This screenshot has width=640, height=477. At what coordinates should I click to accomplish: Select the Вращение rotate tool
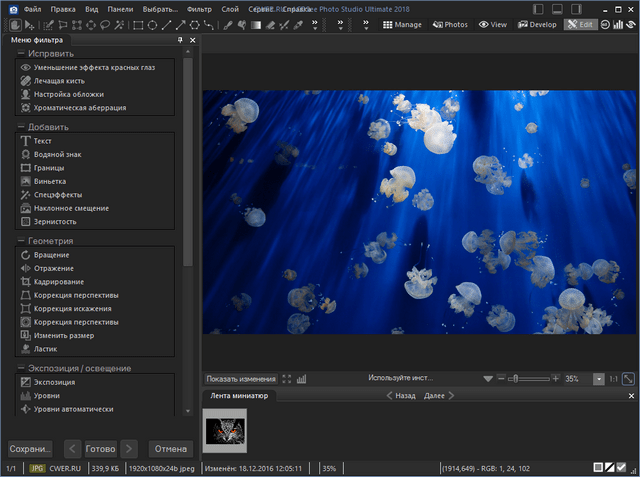51,255
